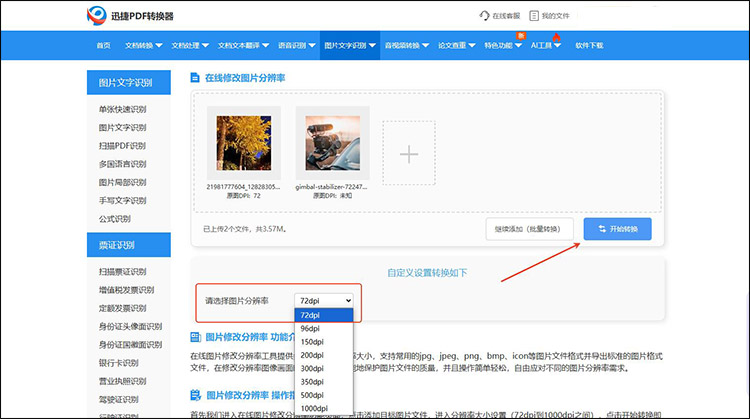Select 票证识别 sidebar header

[129, 245]
